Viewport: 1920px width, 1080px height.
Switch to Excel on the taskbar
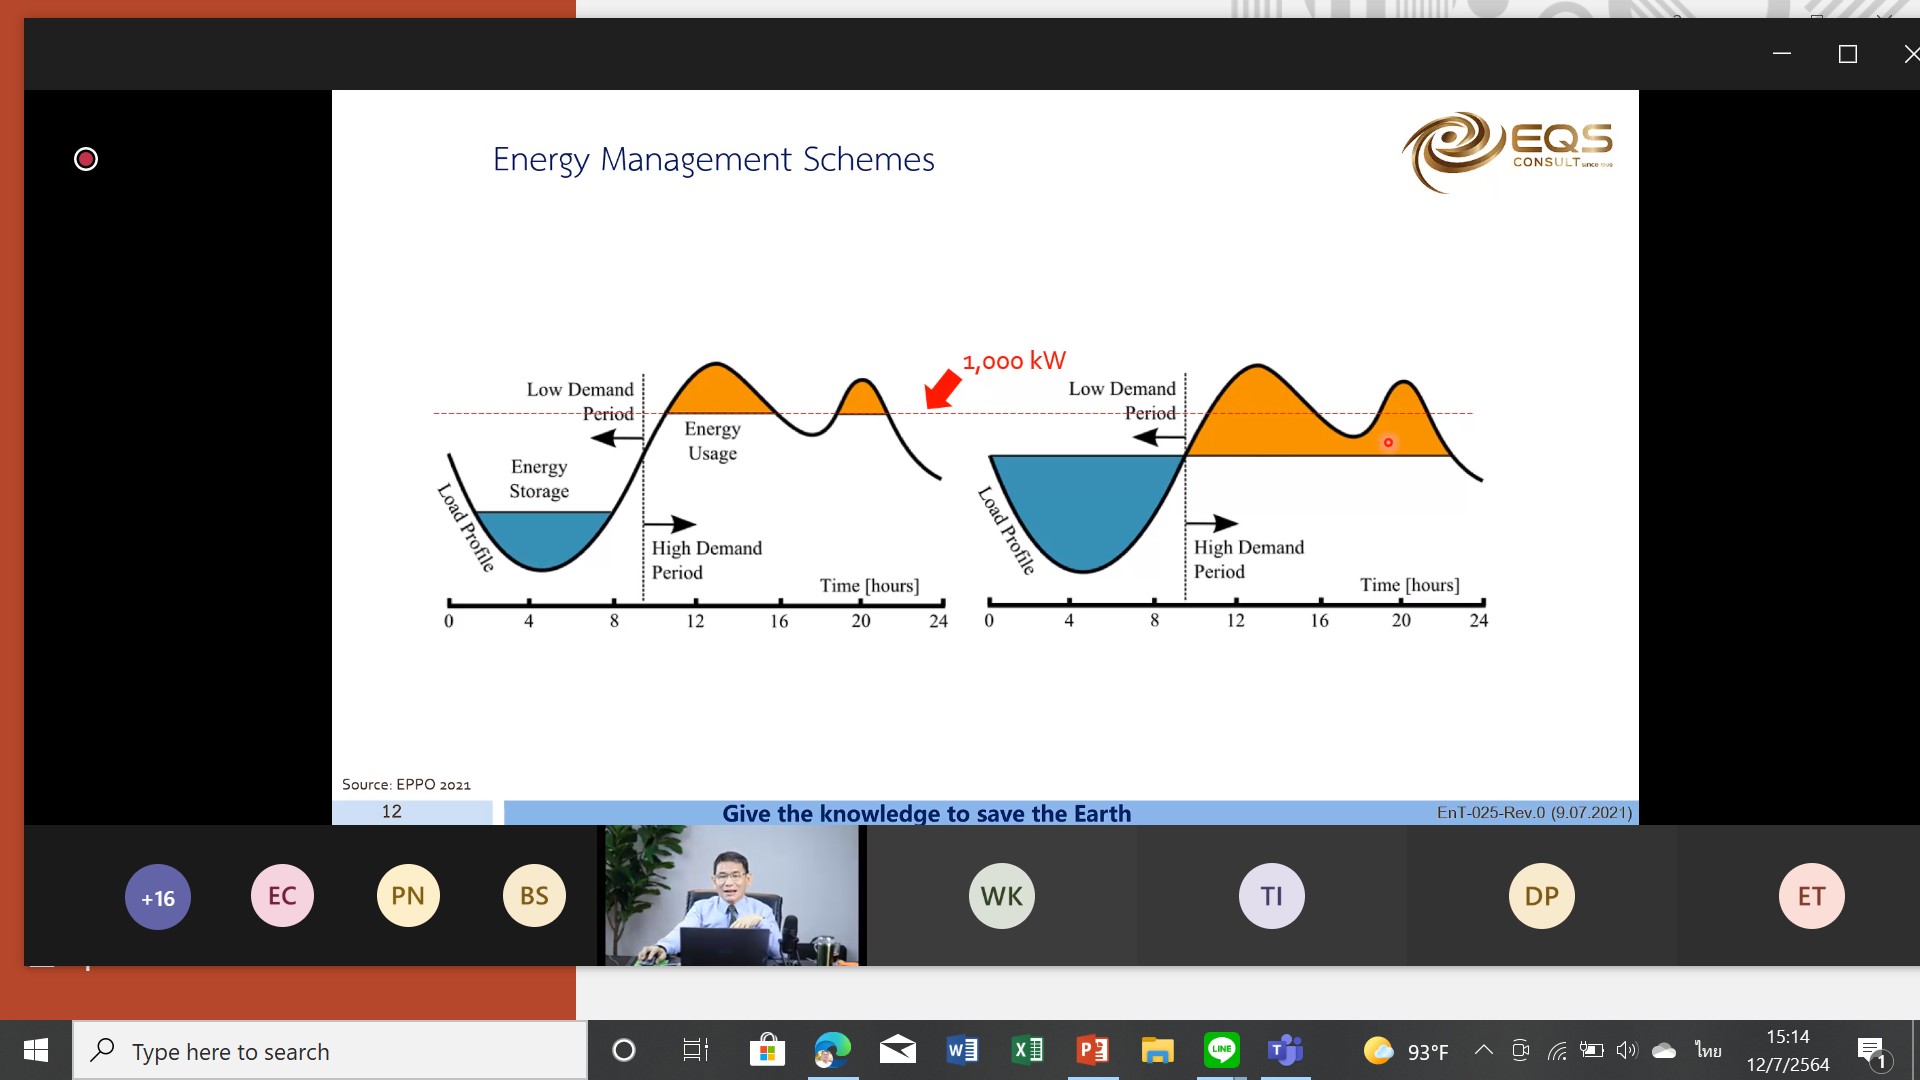(x=1027, y=1050)
